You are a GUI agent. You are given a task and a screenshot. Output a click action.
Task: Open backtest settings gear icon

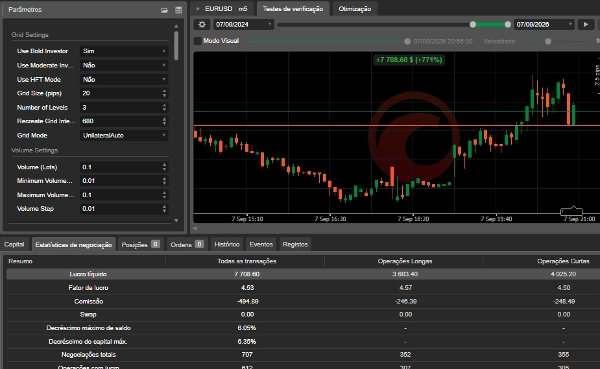(202, 24)
